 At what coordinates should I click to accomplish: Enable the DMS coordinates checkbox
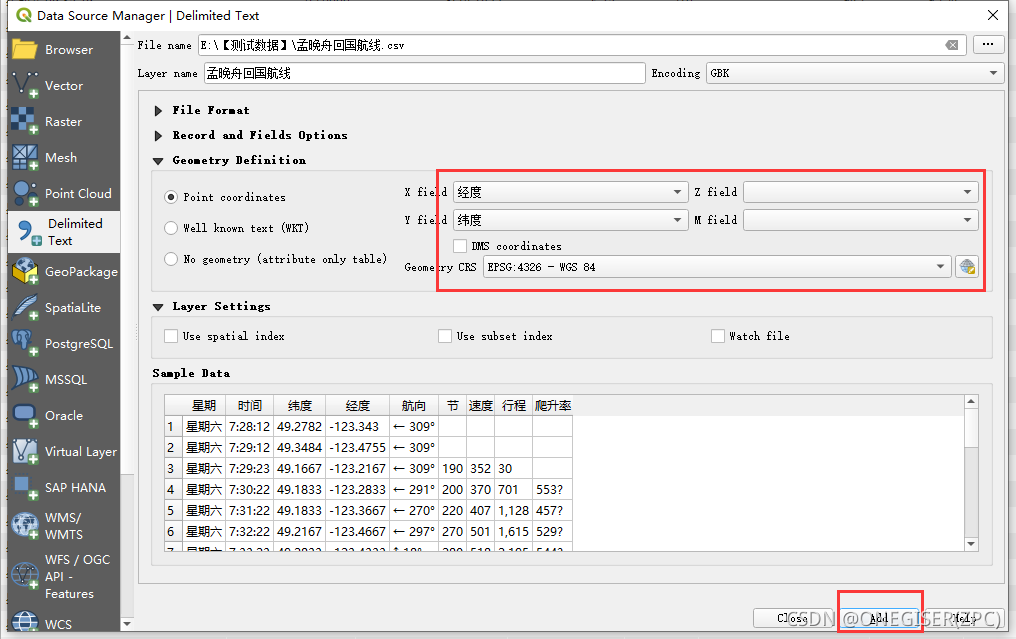[x=460, y=246]
